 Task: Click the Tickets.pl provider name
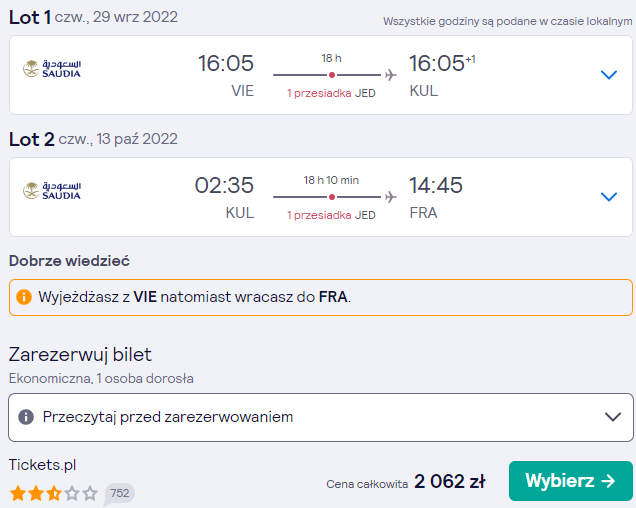tap(43, 465)
